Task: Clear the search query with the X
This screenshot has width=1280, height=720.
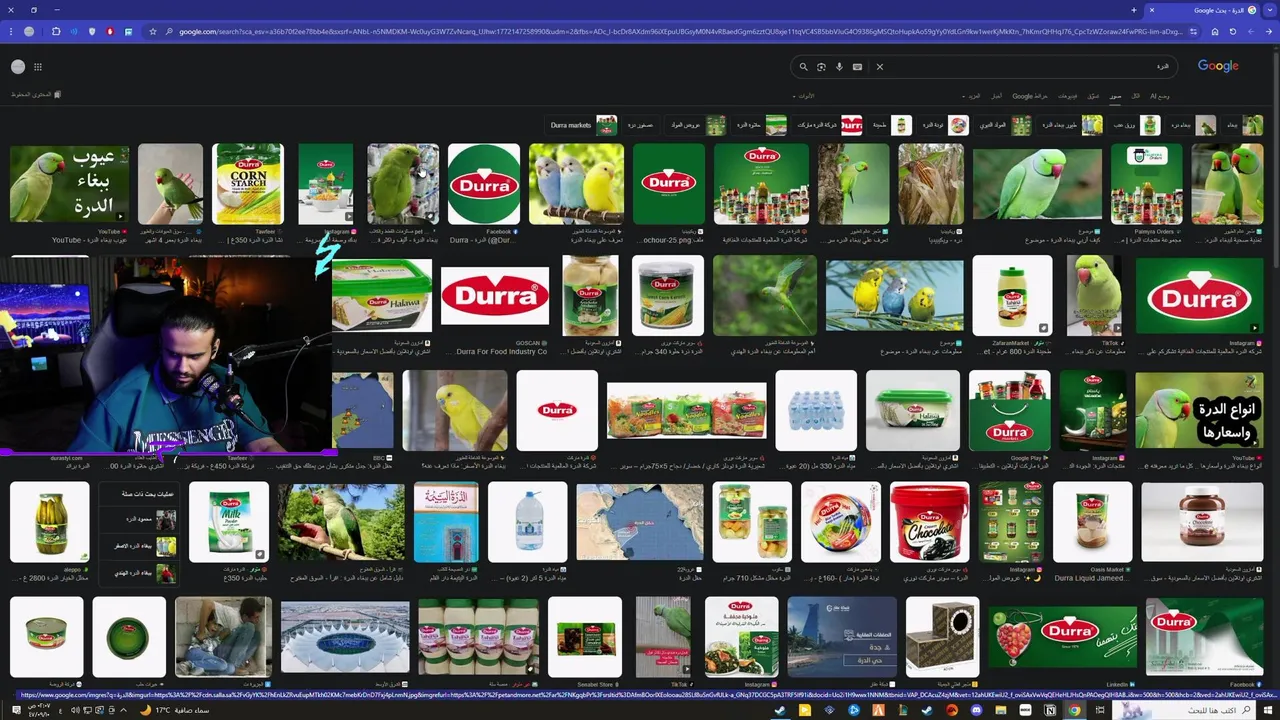Action: coord(880,67)
